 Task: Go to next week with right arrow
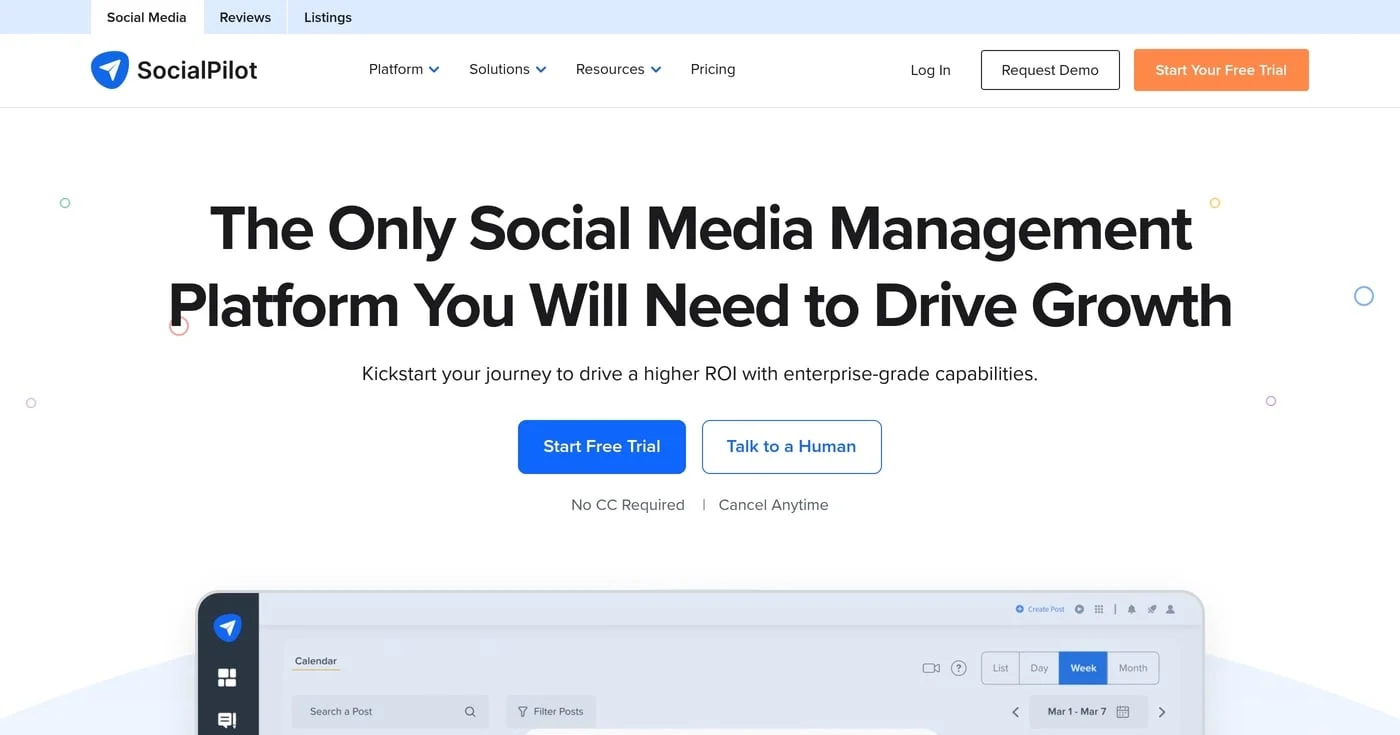1162,712
